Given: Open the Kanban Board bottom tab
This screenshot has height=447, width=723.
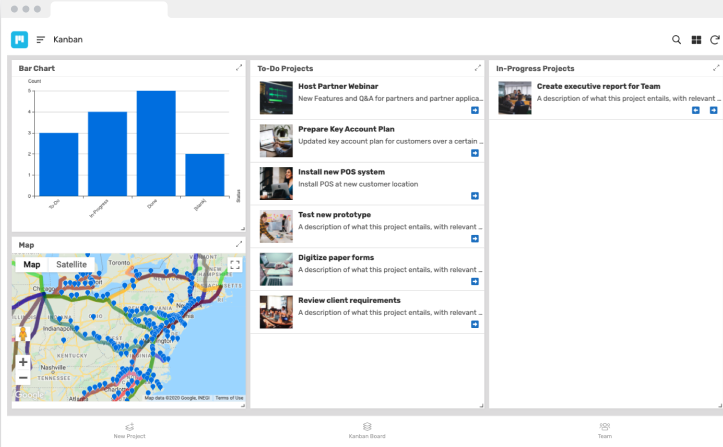Looking at the screenshot, I should tap(367, 430).
